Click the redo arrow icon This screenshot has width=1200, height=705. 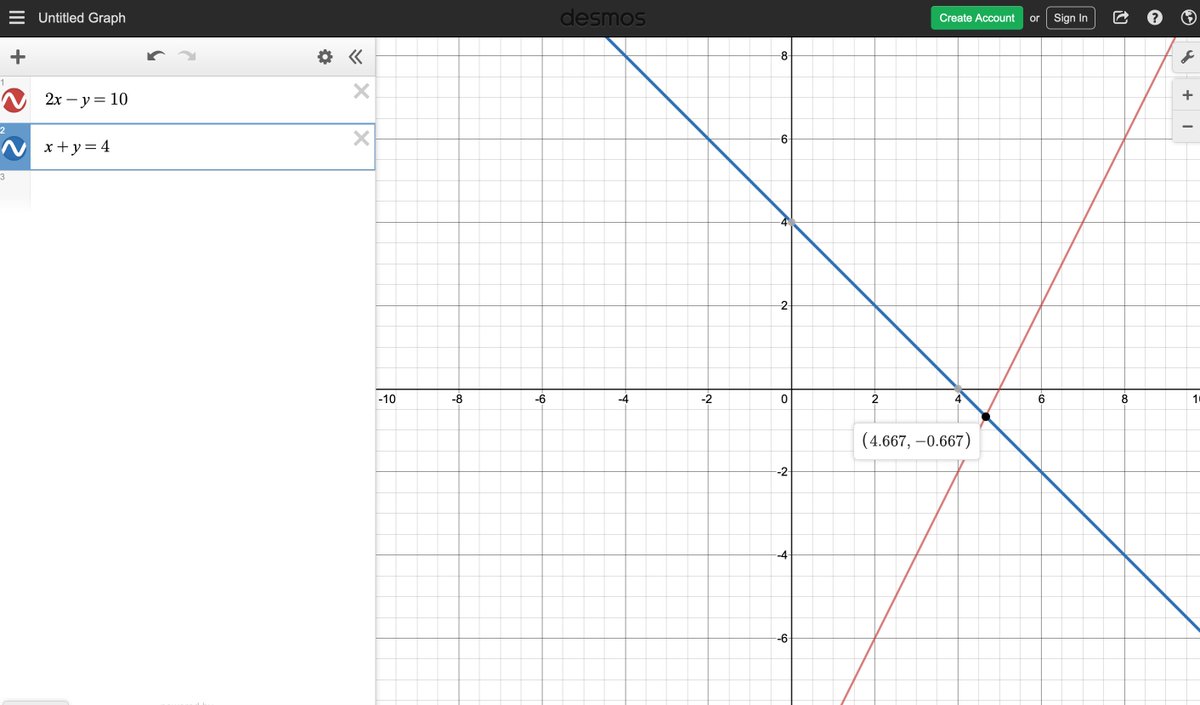188,57
